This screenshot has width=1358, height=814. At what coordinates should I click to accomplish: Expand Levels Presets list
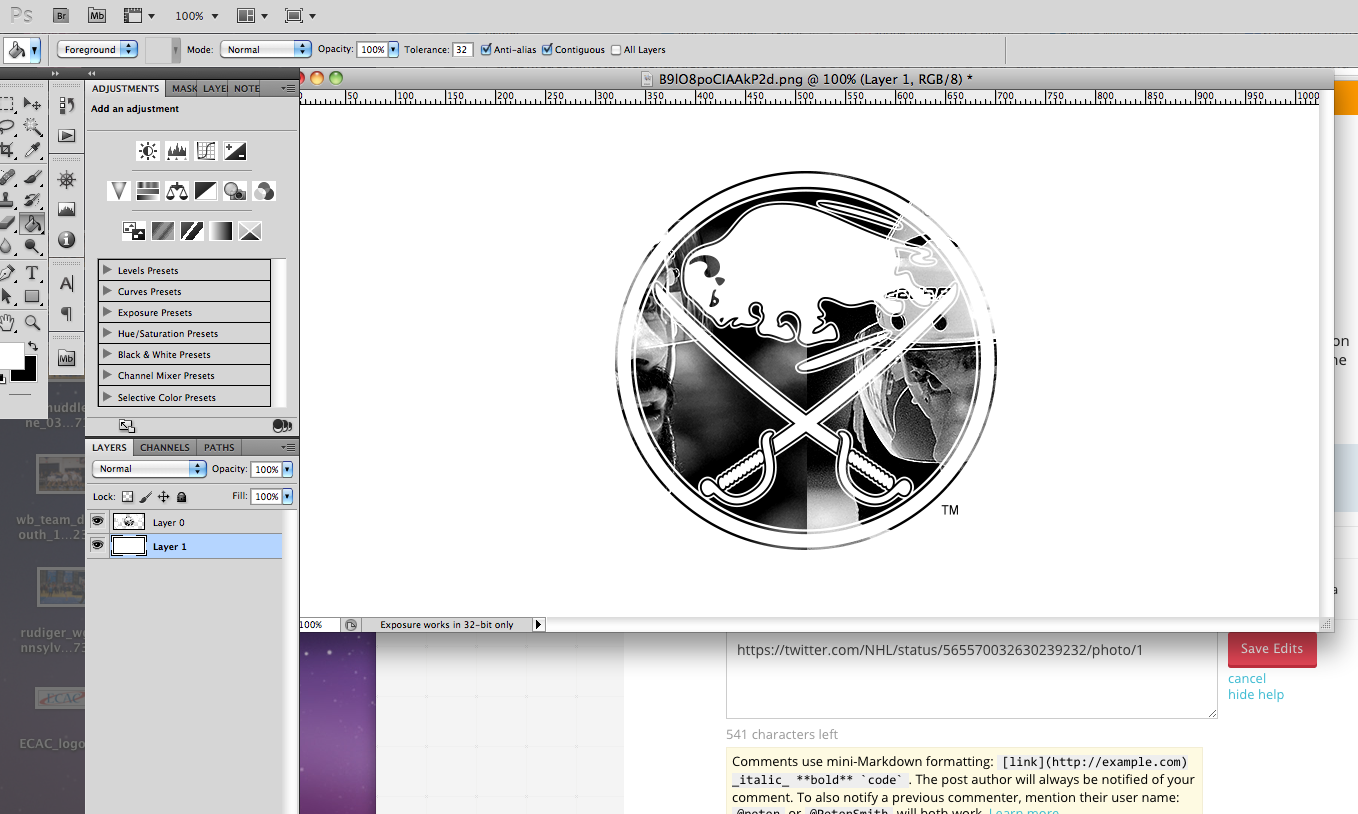click(x=108, y=270)
